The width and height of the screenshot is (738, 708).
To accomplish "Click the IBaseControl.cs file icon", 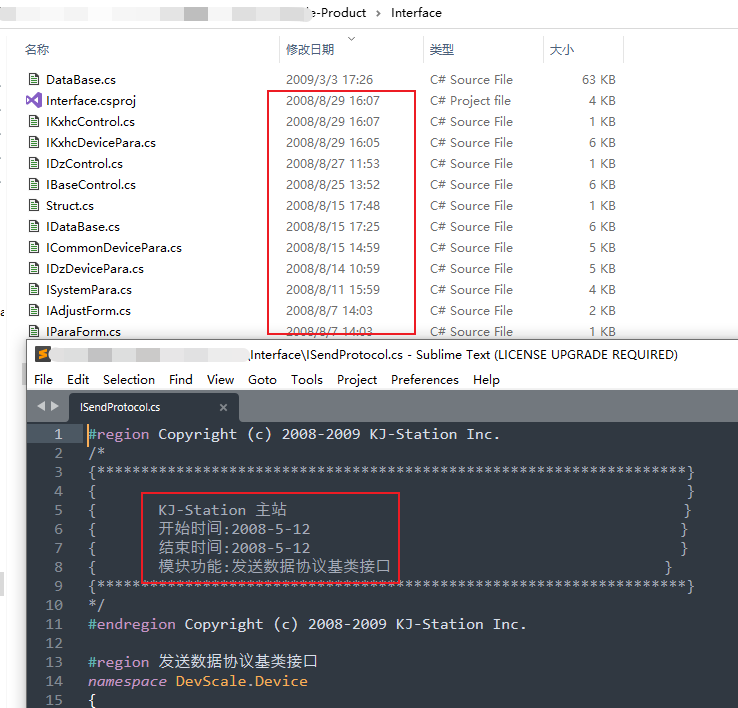I will click(x=34, y=184).
